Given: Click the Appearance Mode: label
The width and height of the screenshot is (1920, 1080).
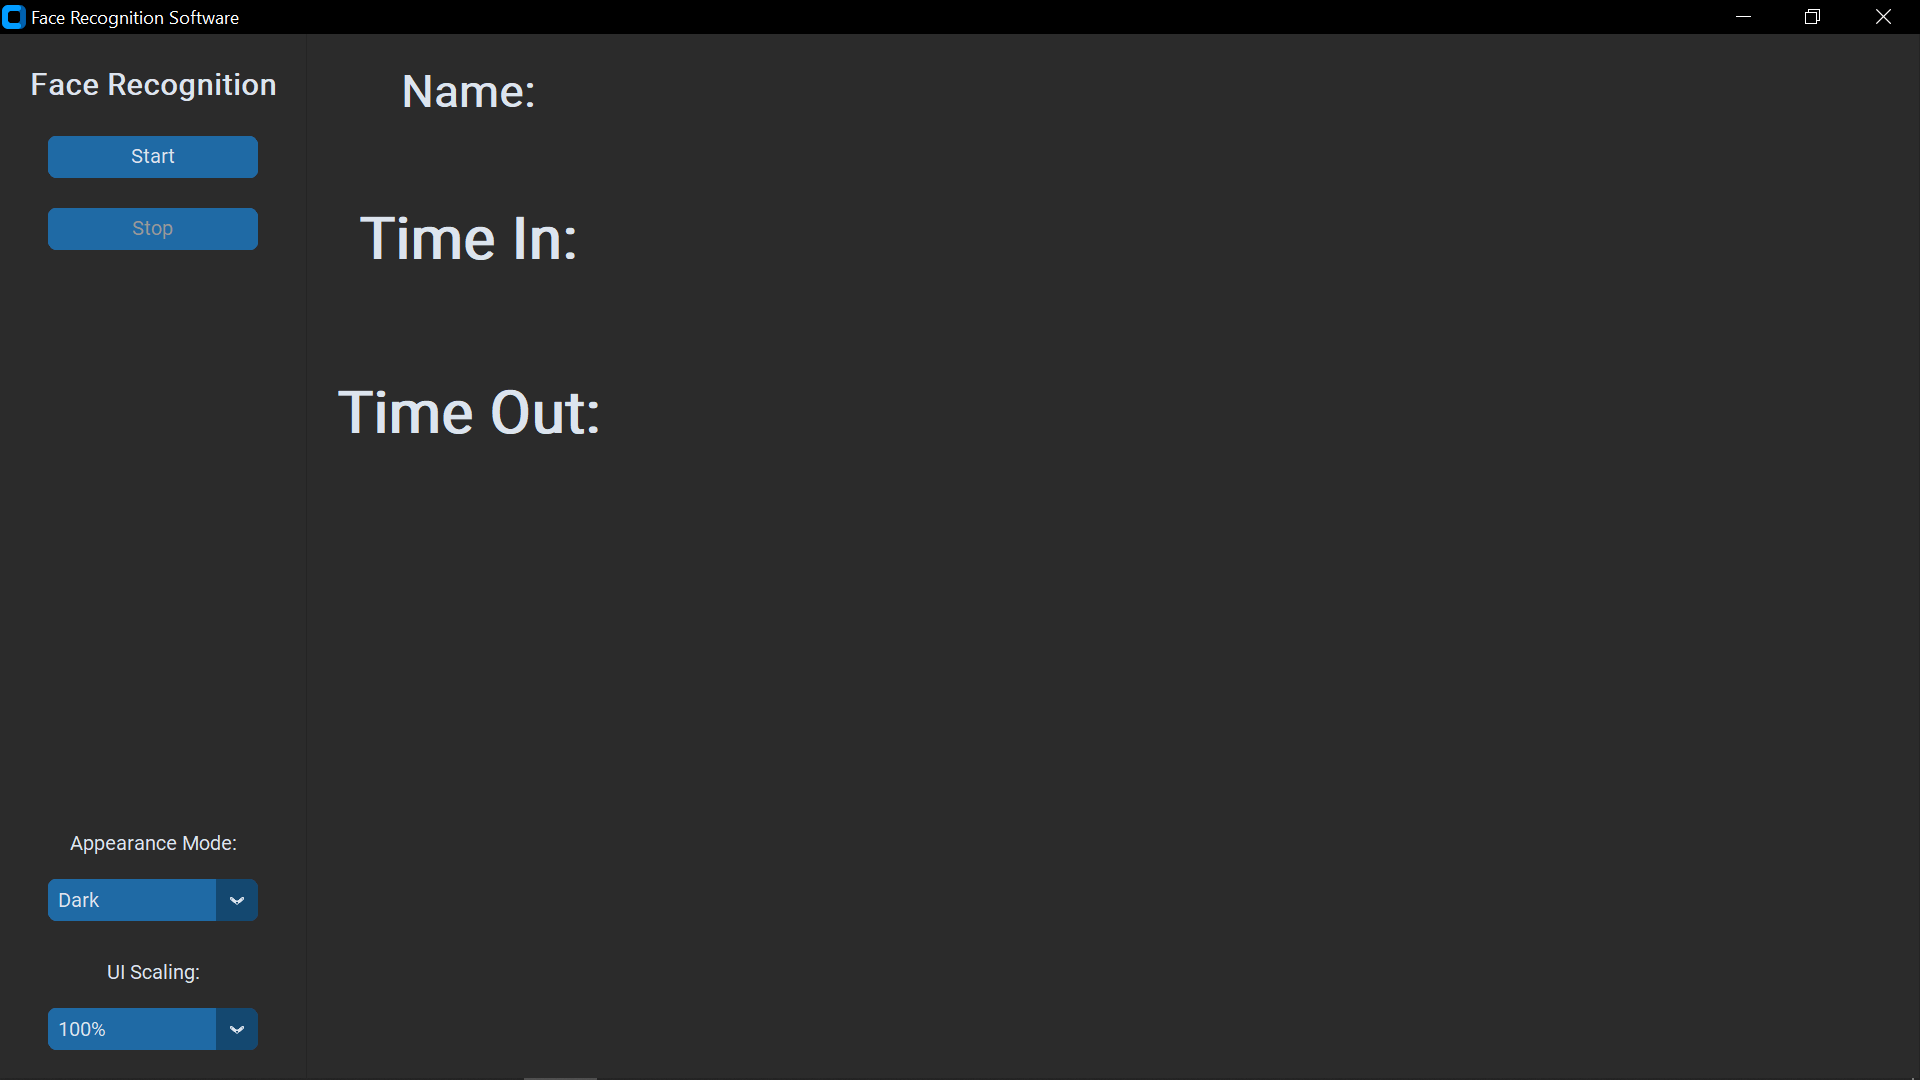Looking at the screenshot, I should (x=153, y=843).
